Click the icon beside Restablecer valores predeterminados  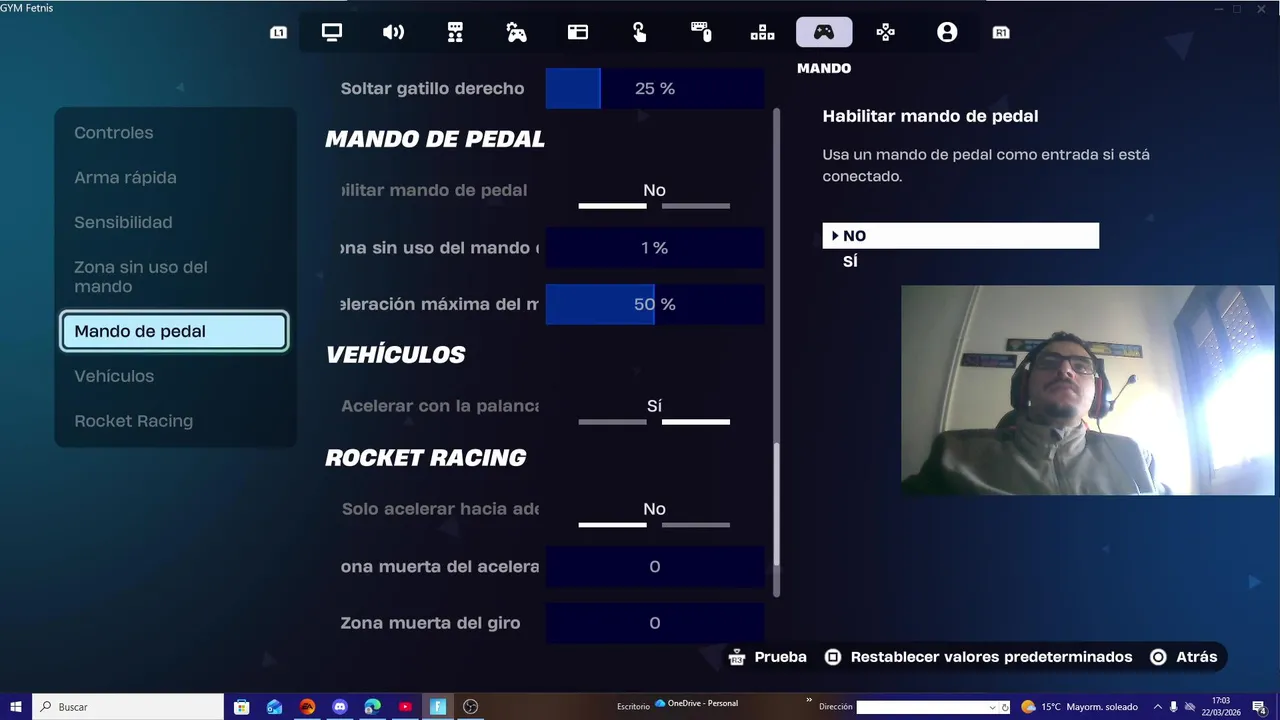point(833,657)
